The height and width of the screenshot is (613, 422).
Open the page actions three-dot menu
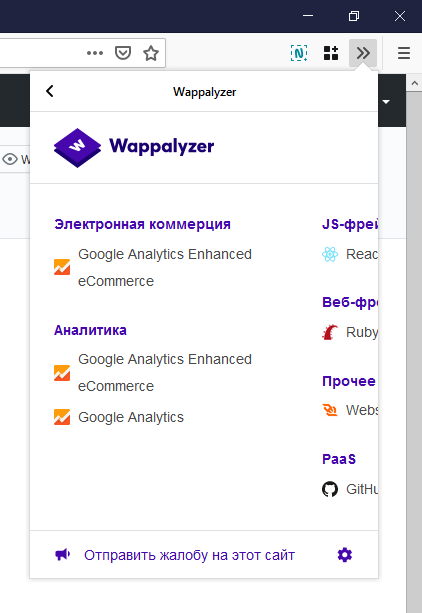click(x=95, y=53)
